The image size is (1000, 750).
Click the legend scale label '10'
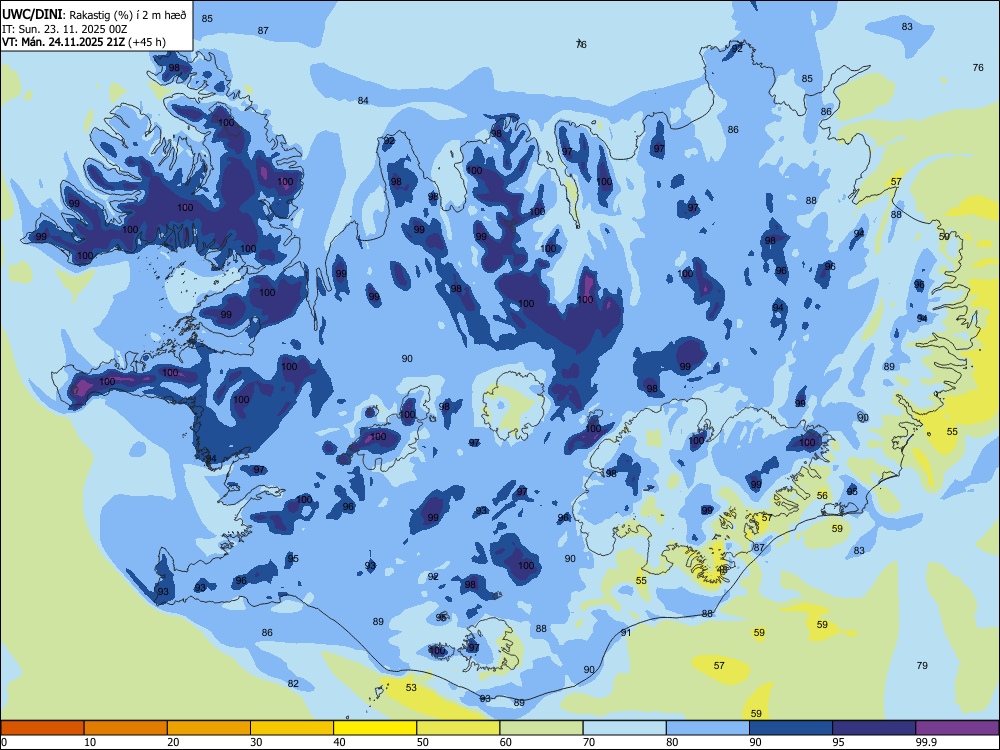tap(90, 742)
